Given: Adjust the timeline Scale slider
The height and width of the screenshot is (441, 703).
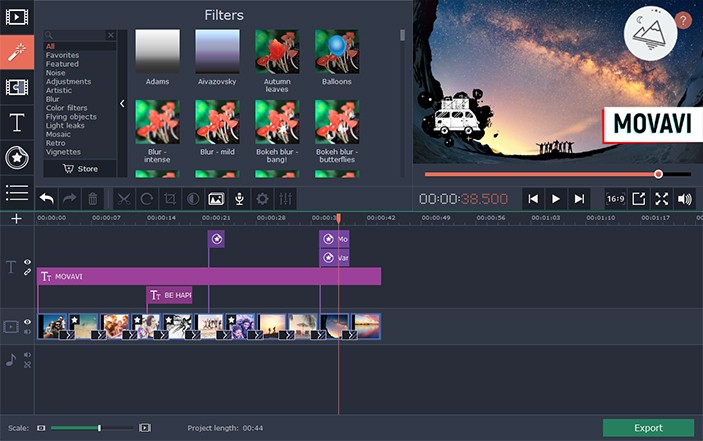Looking at the screenshot, I should tap(92, 428).
